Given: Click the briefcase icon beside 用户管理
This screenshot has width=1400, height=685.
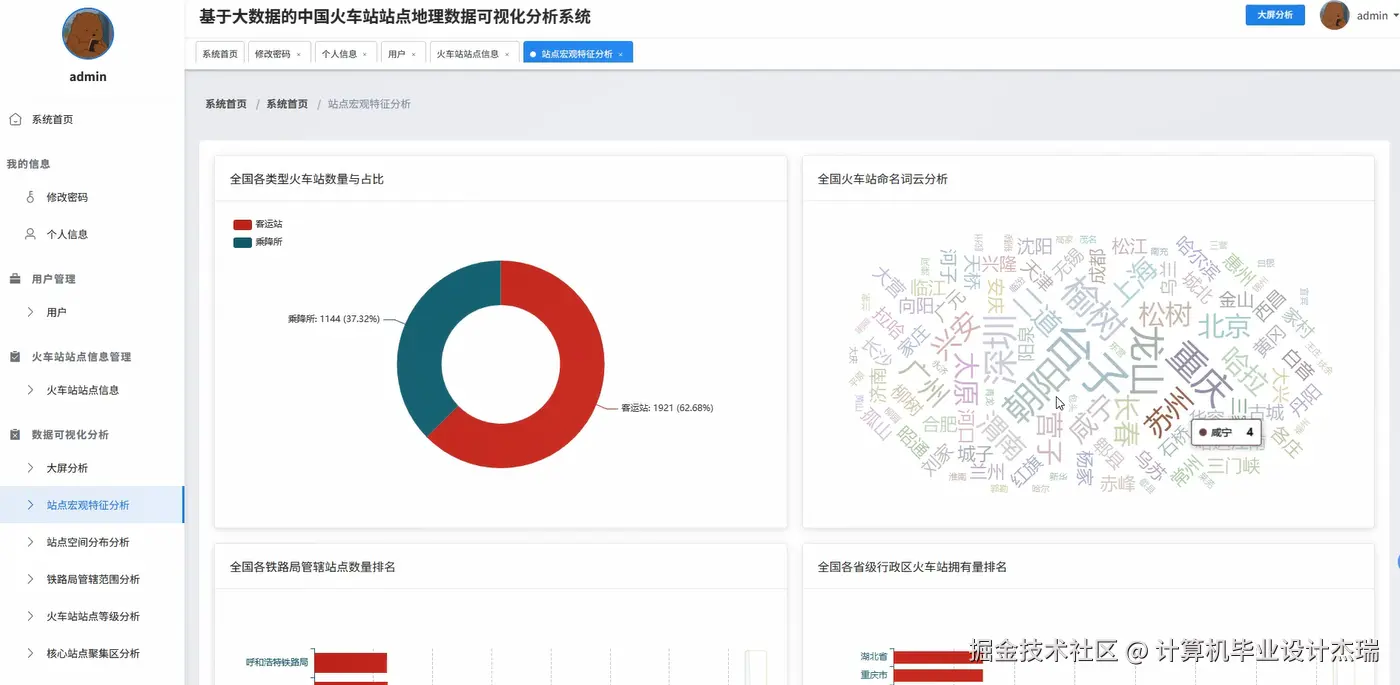Looking at the screenshot, I should [x=15, y=279].
